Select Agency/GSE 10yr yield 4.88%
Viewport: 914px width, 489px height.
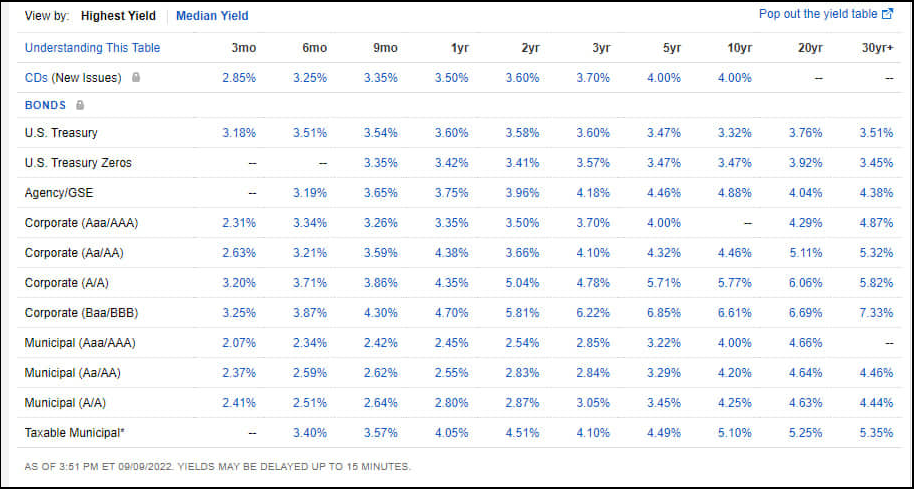tap(735, 193)
